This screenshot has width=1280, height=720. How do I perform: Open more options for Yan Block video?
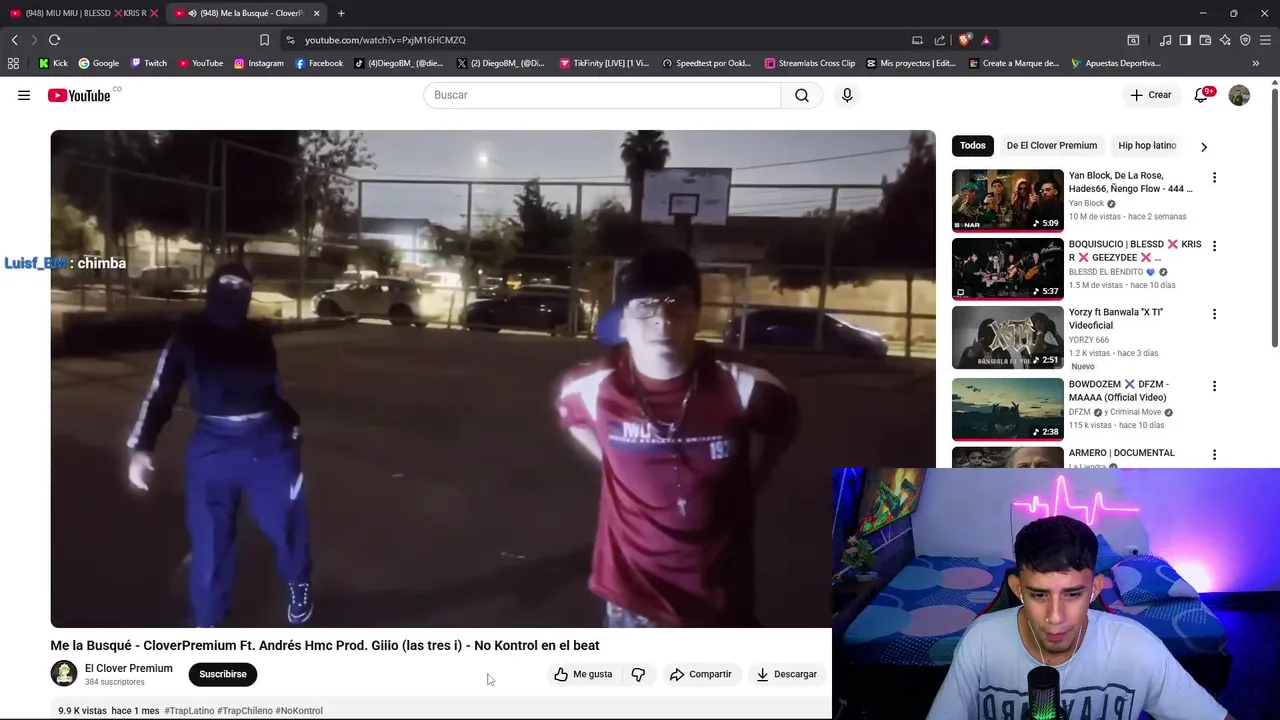[1214, 178]
